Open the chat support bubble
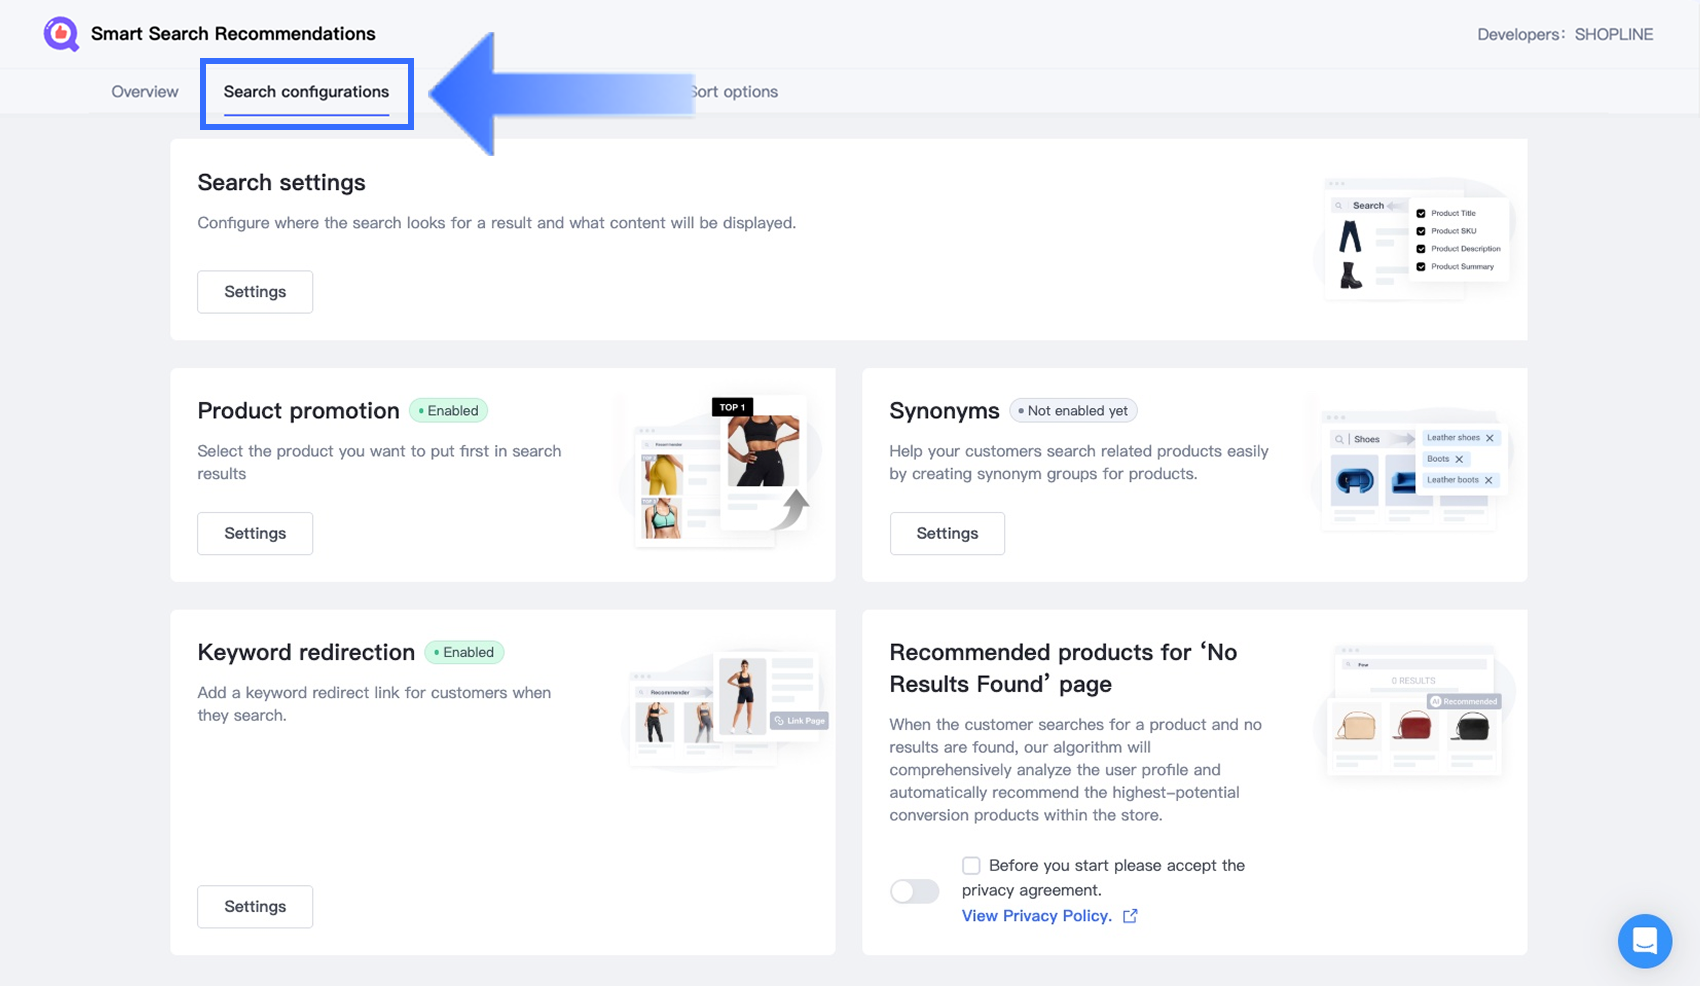Viewport: 1700px width, 986px height. (x=1644, y=941)
